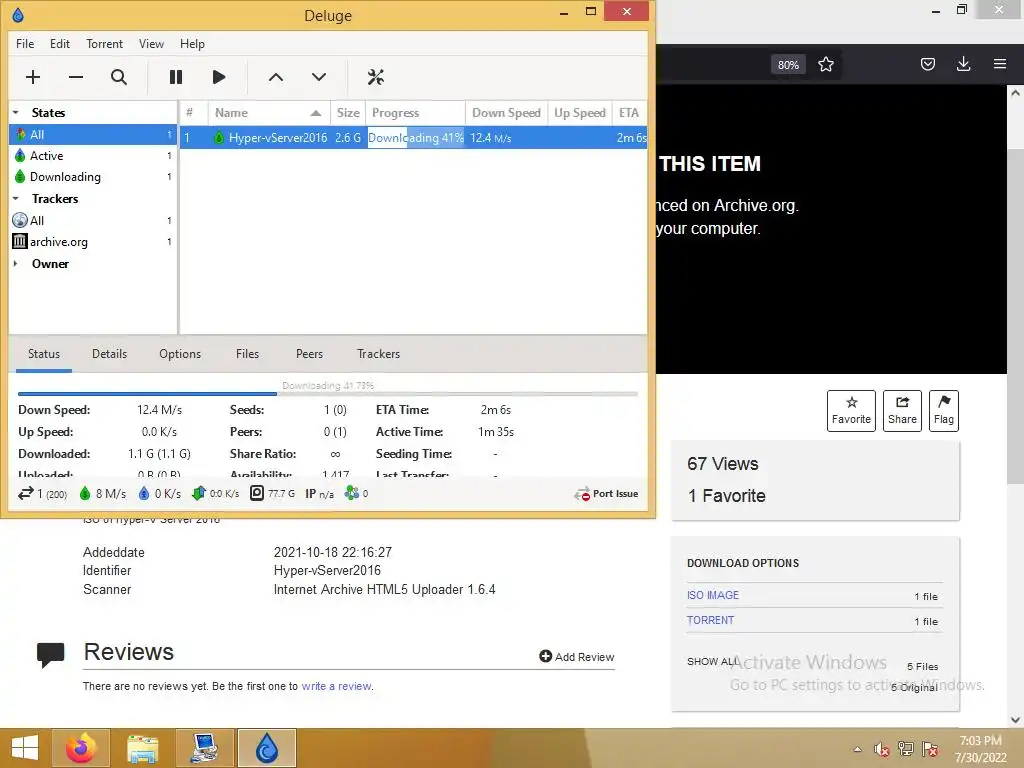Open Firefox downloads arrow icon
Screen dimensions: 1024x768
coord(963,64)
